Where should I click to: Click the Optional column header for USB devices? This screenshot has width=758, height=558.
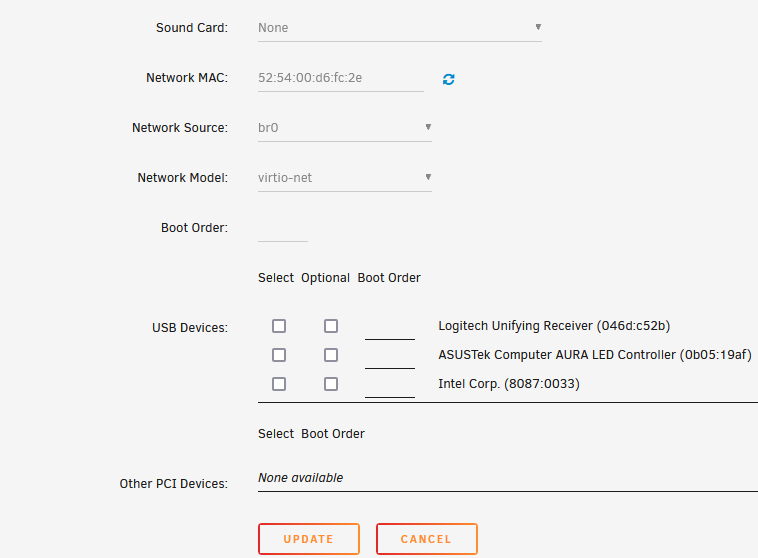pyautogui.click(x=325, y=278)
